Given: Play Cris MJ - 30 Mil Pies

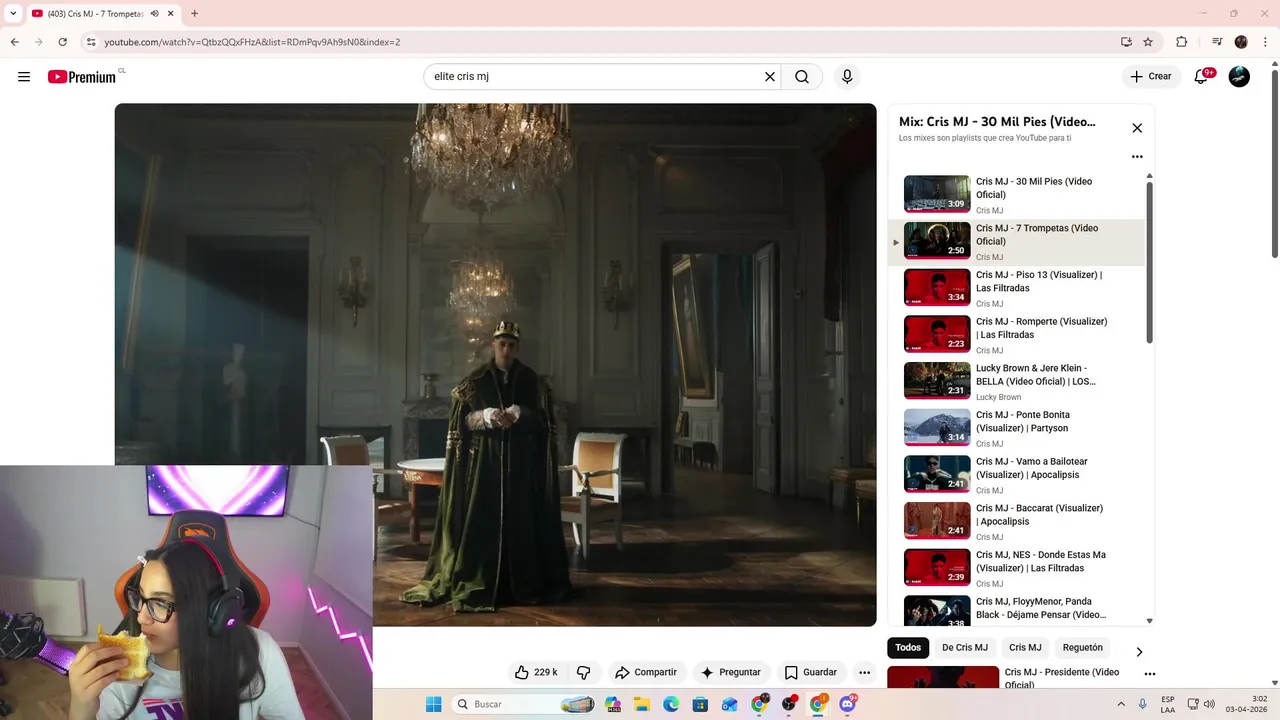Looking at the screenshot, I should (1015, 195).
